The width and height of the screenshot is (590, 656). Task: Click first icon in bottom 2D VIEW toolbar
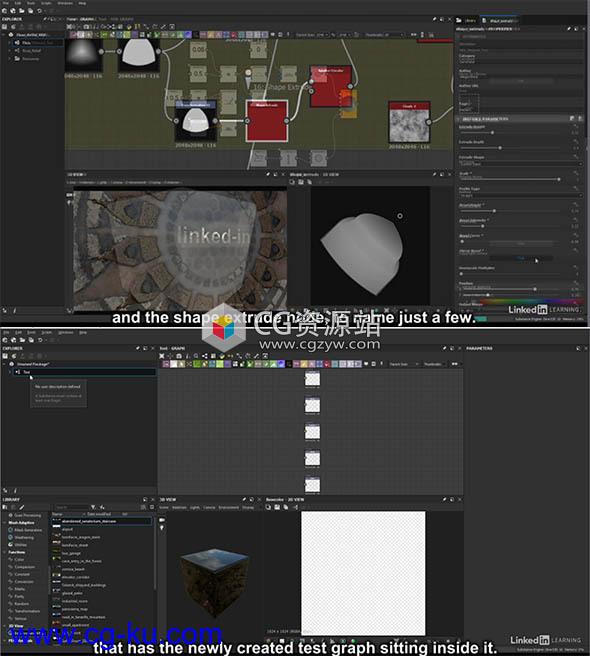[268, 507]
